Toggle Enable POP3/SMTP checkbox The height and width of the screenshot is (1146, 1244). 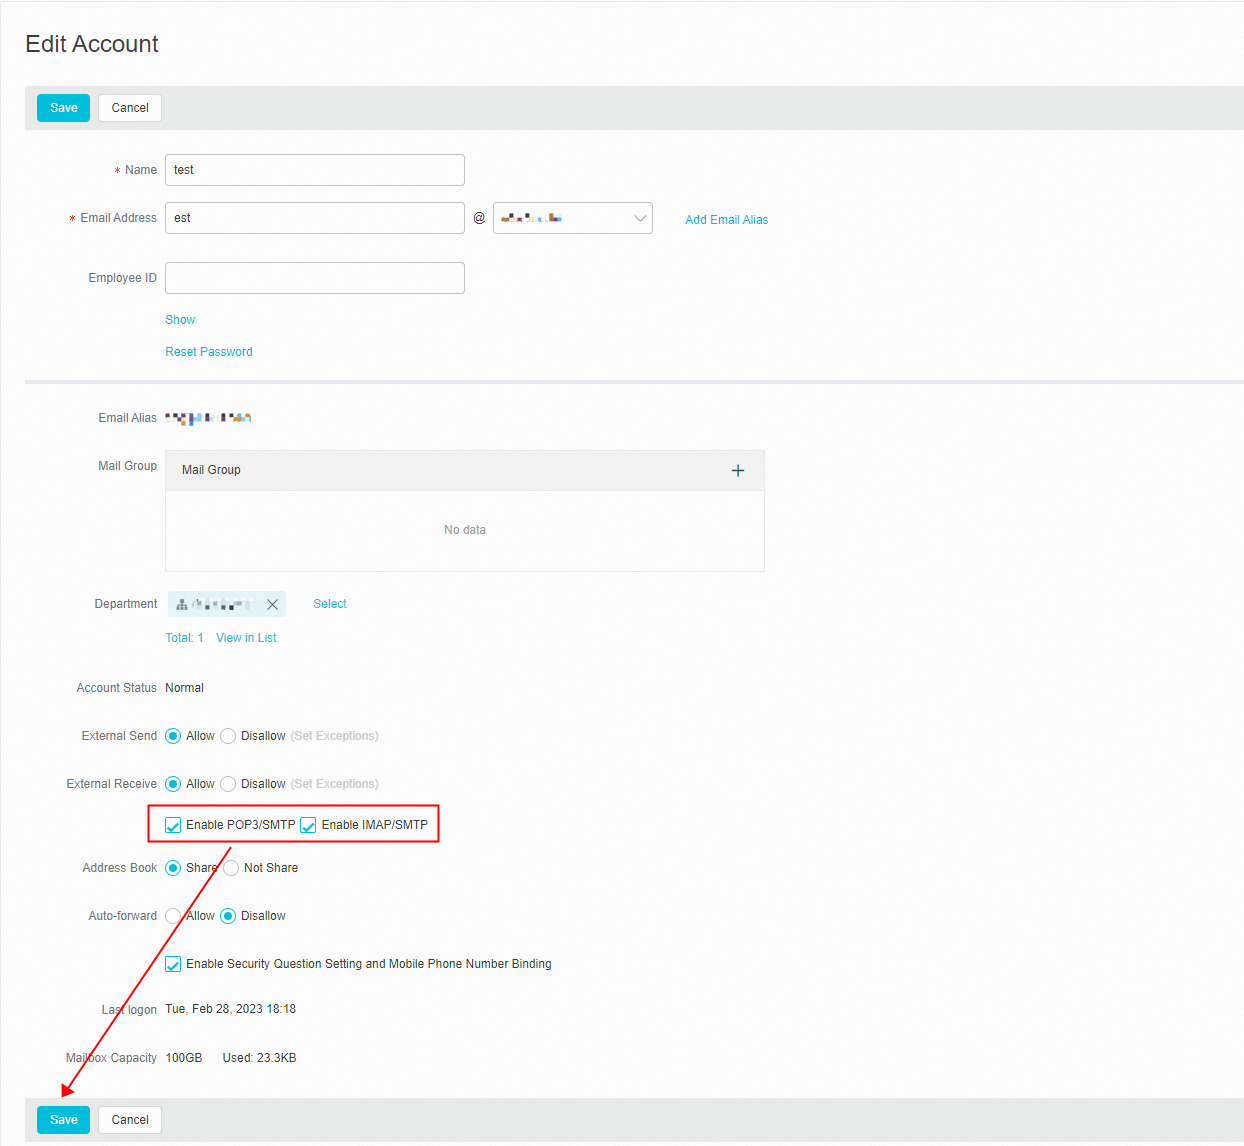[173, 825]
